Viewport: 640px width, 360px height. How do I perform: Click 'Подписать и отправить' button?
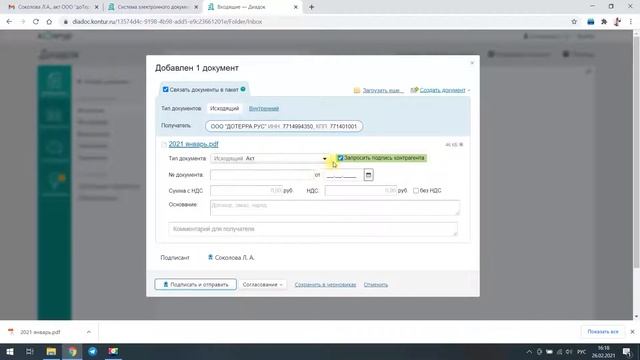pos(196,284)
